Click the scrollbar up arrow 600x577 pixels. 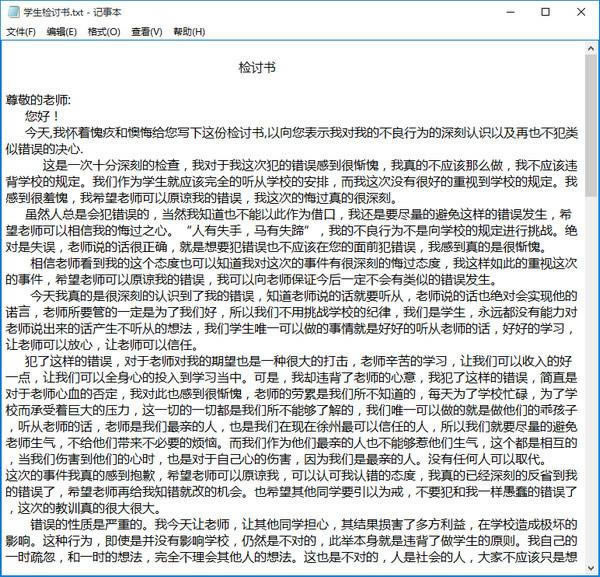pos(590,49)
